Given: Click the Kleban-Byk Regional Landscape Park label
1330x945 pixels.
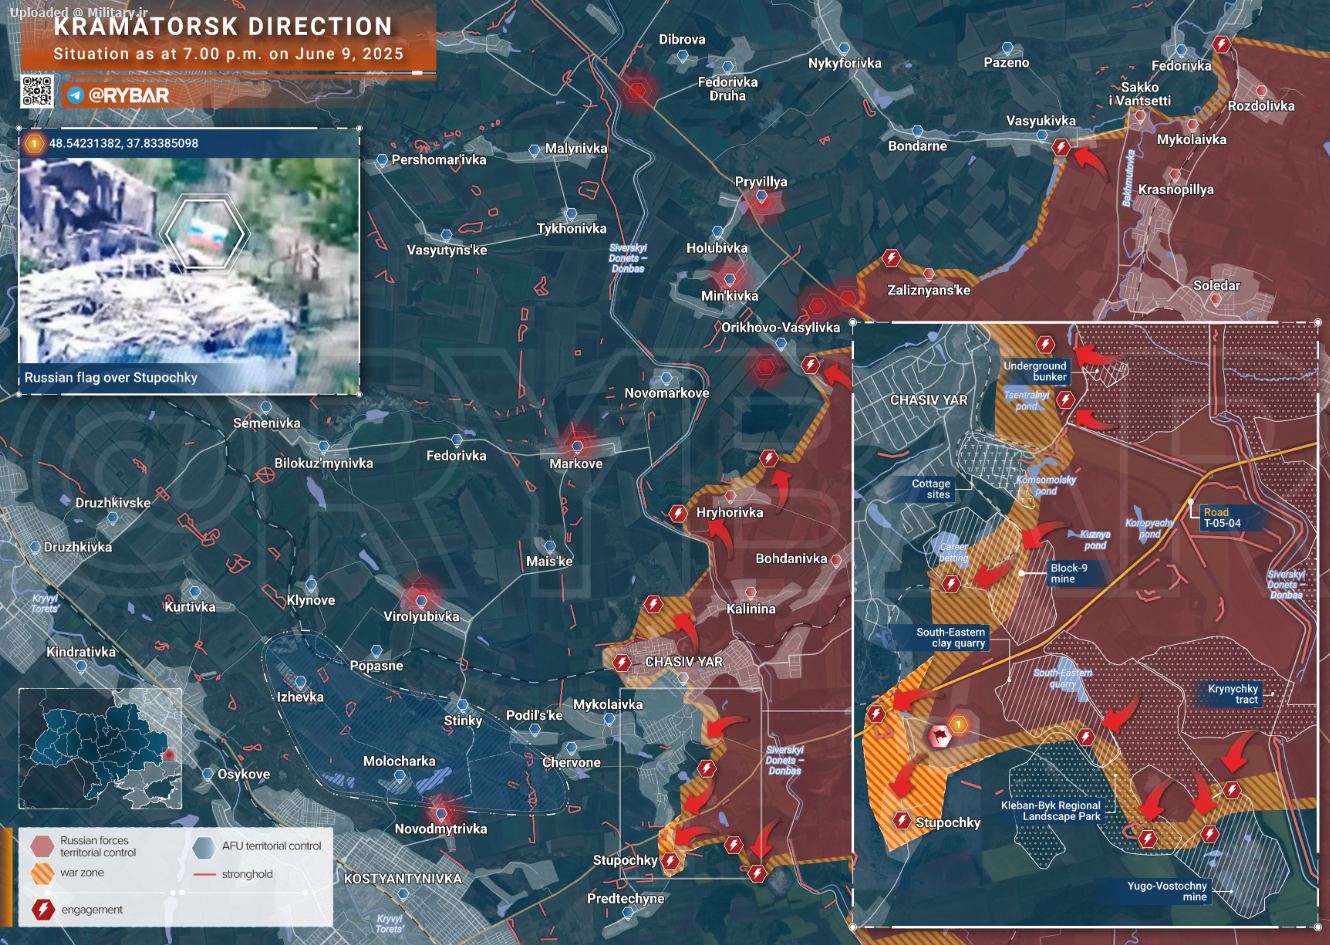Looking at the screenshot, I should pyautogui.click(x=1050, y=811).
